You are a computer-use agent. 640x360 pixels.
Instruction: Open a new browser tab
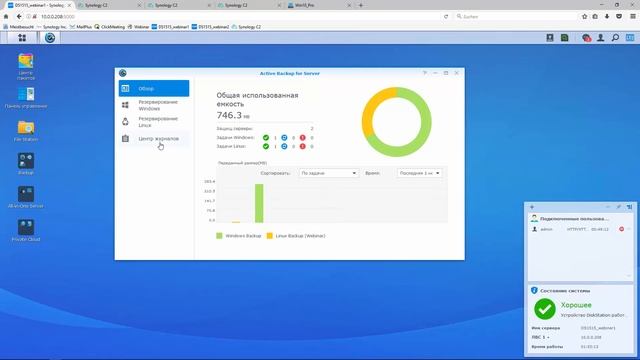click(360, 5)
